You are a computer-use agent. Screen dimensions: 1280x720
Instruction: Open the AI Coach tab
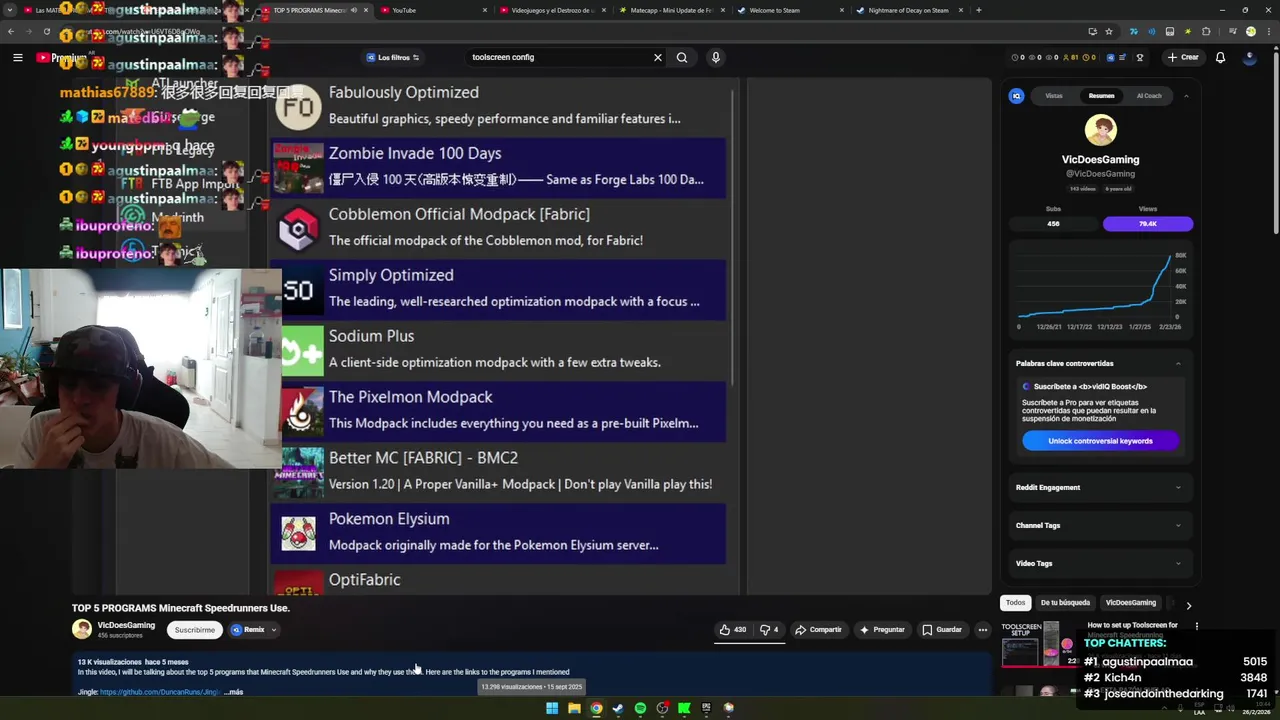[1149, 96]
